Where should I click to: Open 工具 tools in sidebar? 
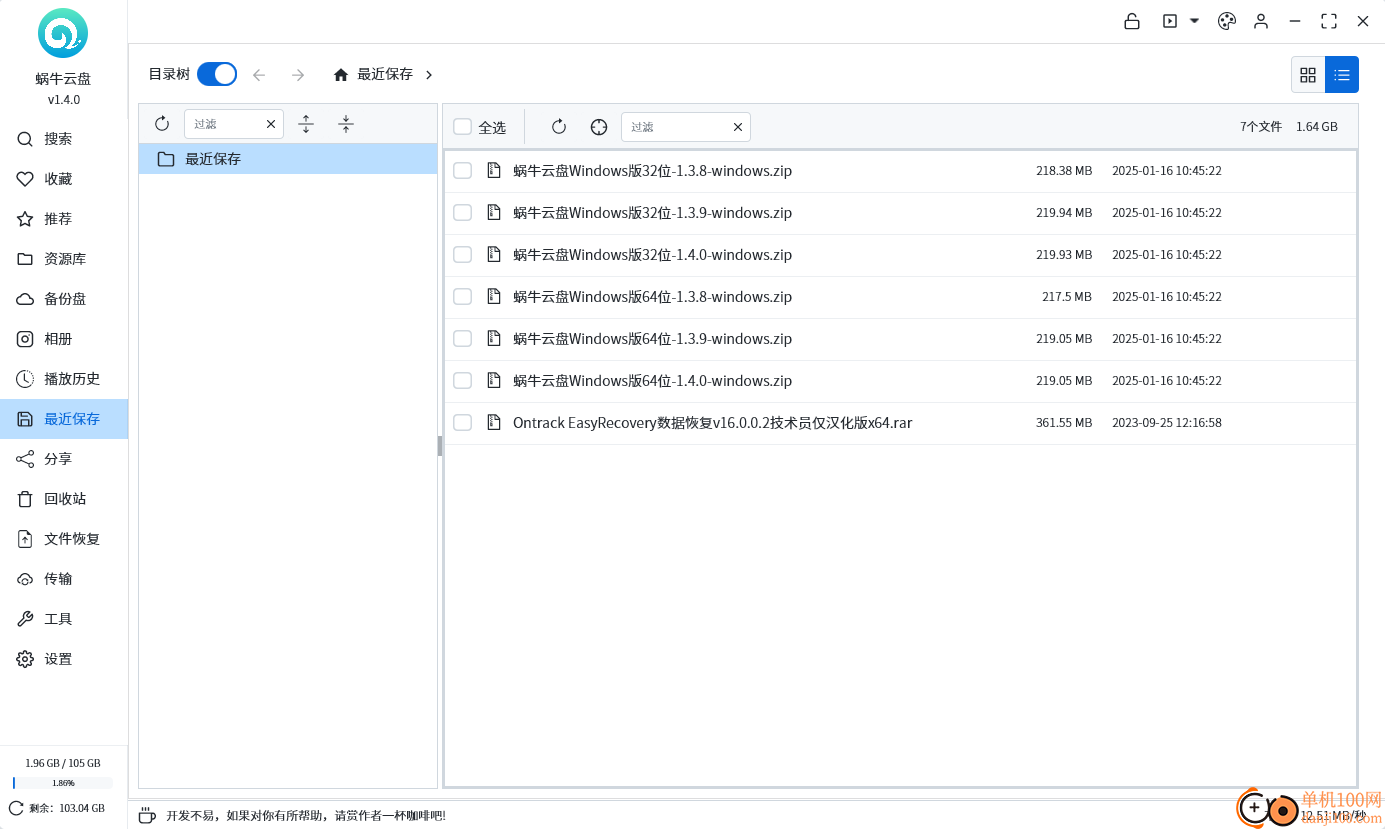click(64, 619)
